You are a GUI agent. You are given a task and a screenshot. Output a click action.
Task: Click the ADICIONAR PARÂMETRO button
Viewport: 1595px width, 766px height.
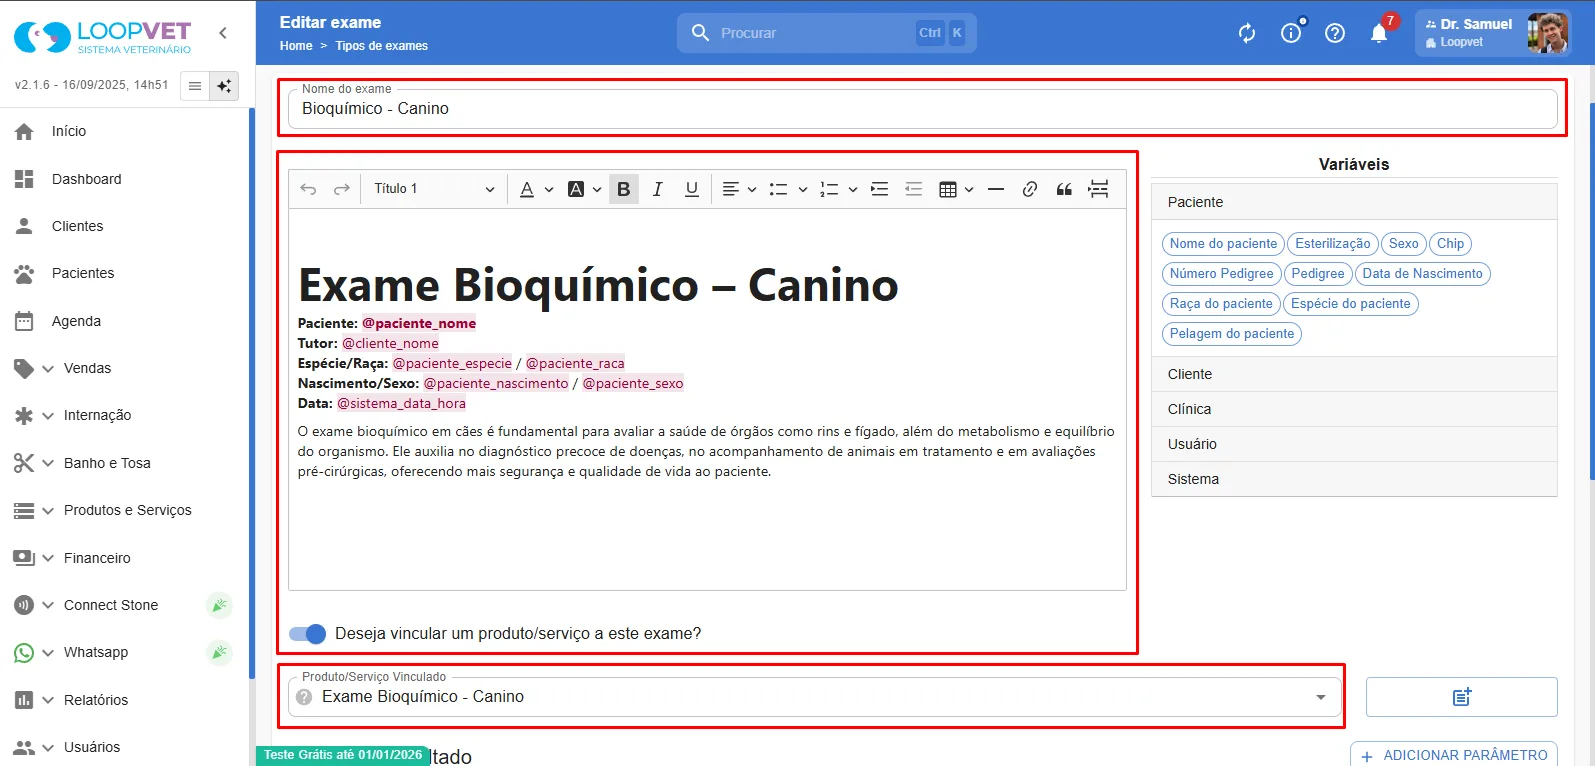[x=1454, y=755]
